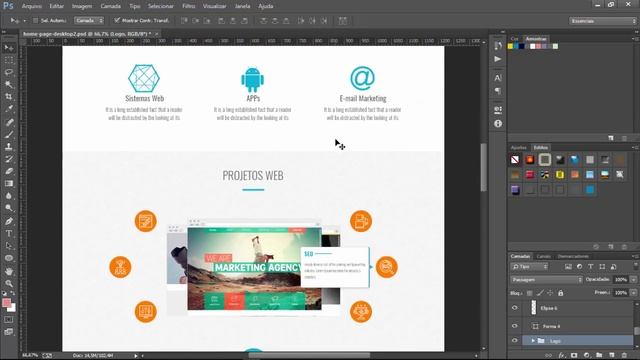Switch to the Demarcadores tab
This screenshot has width=640, height=360.
[x=573, y=256]
